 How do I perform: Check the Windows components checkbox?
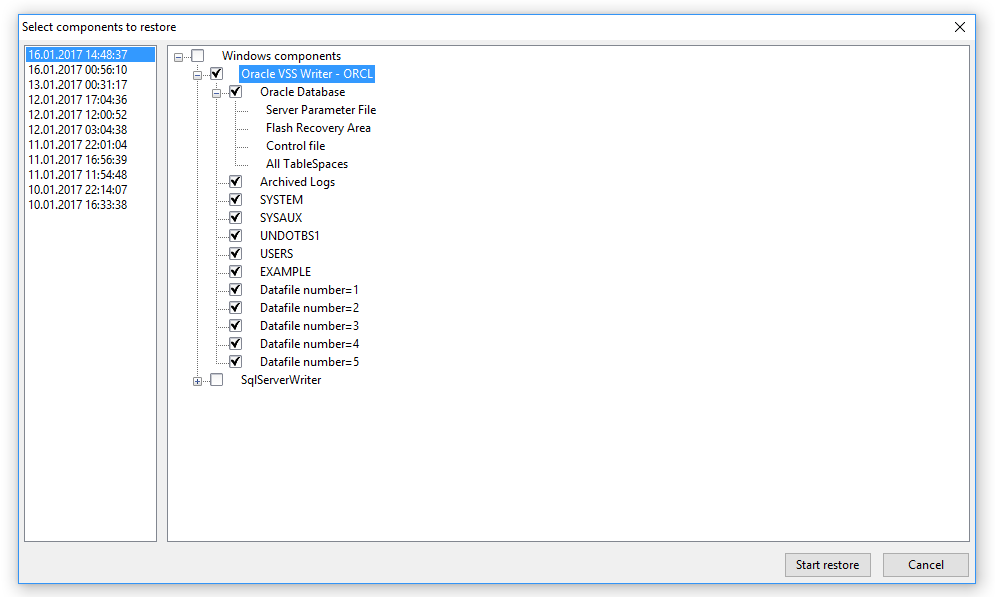coord(197,55)
